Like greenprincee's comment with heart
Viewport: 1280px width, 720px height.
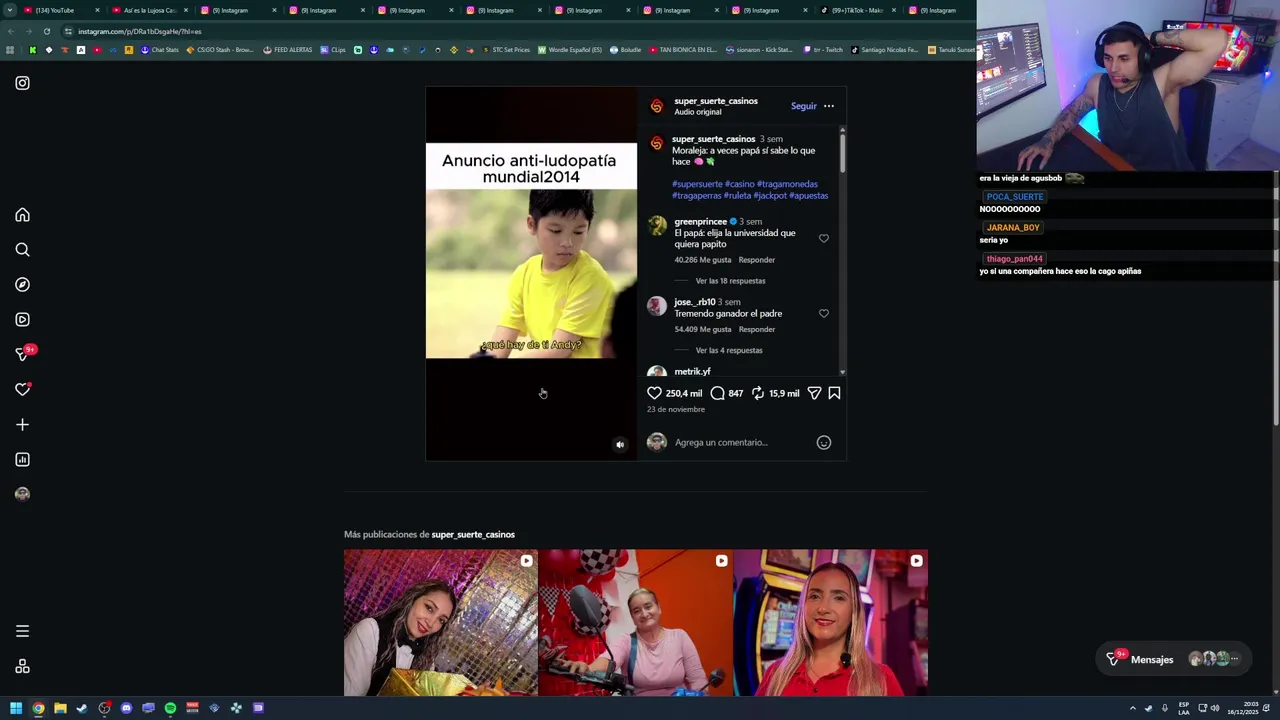(x=824, y=238)
